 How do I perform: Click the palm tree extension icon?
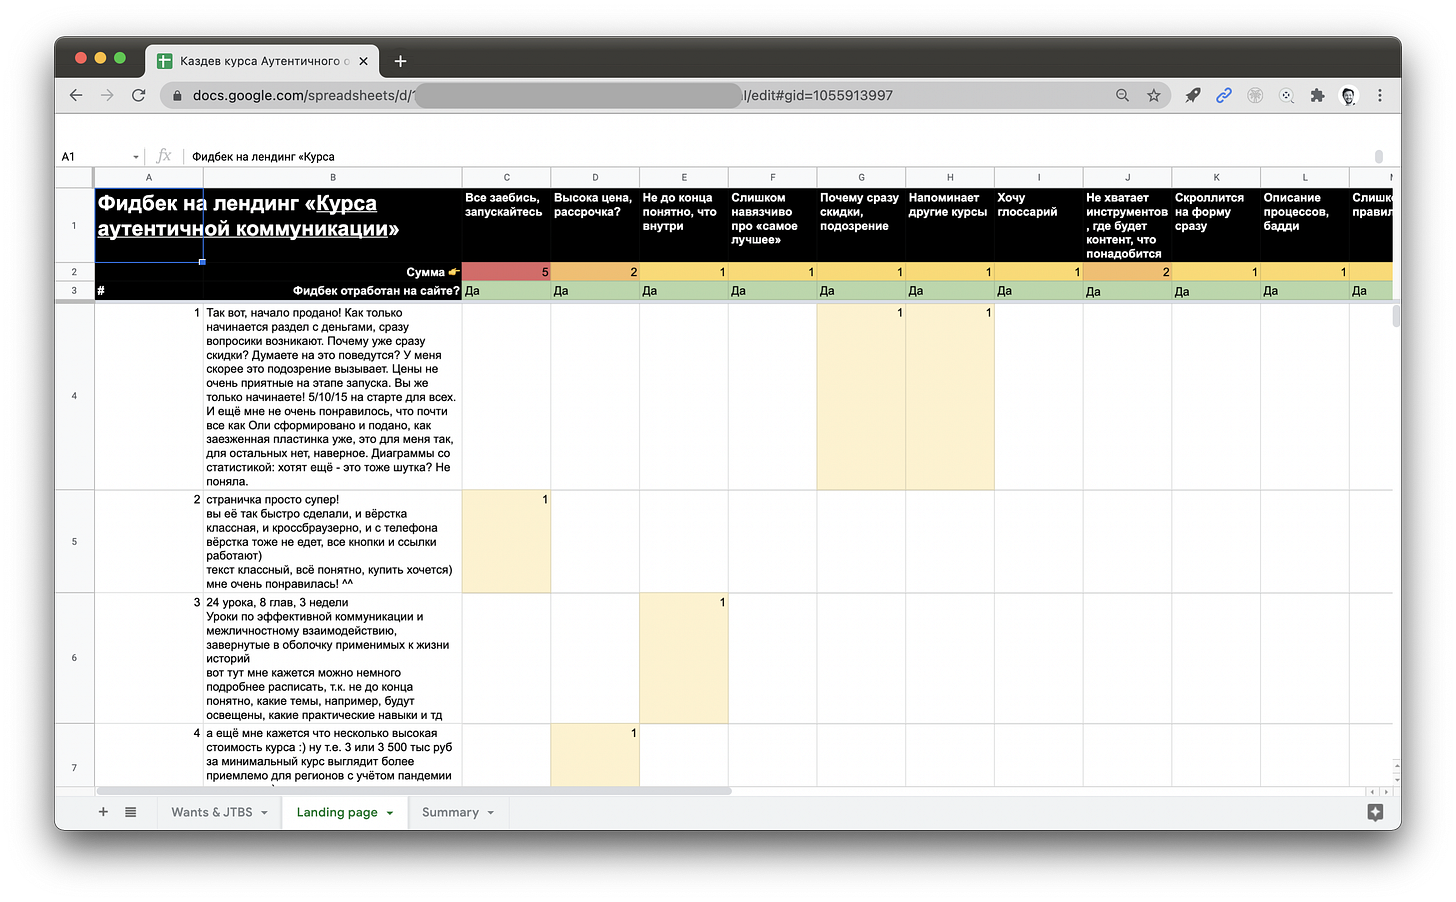[x=1255, y=95]
